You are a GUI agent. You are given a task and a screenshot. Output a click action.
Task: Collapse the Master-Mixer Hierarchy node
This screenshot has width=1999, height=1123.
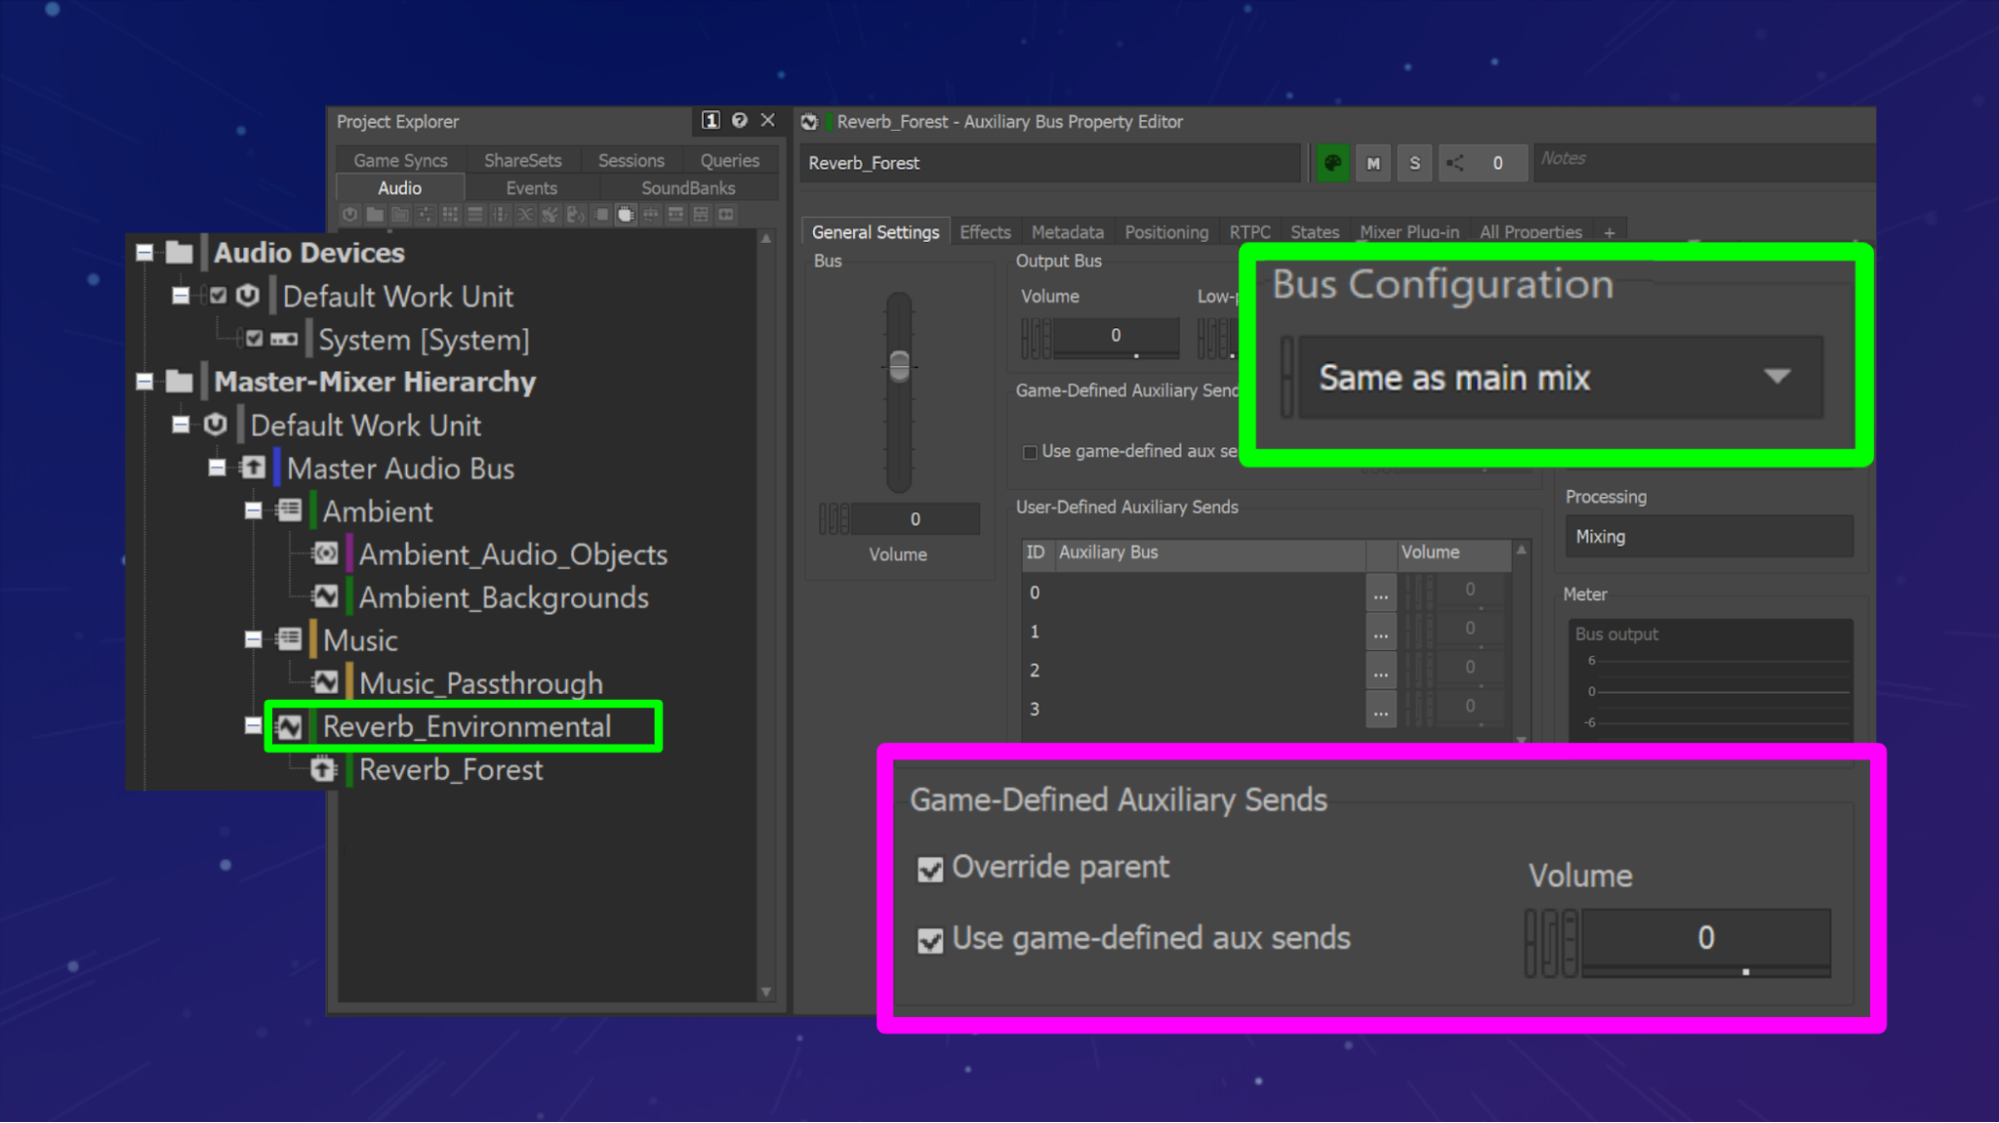[145, 382]
